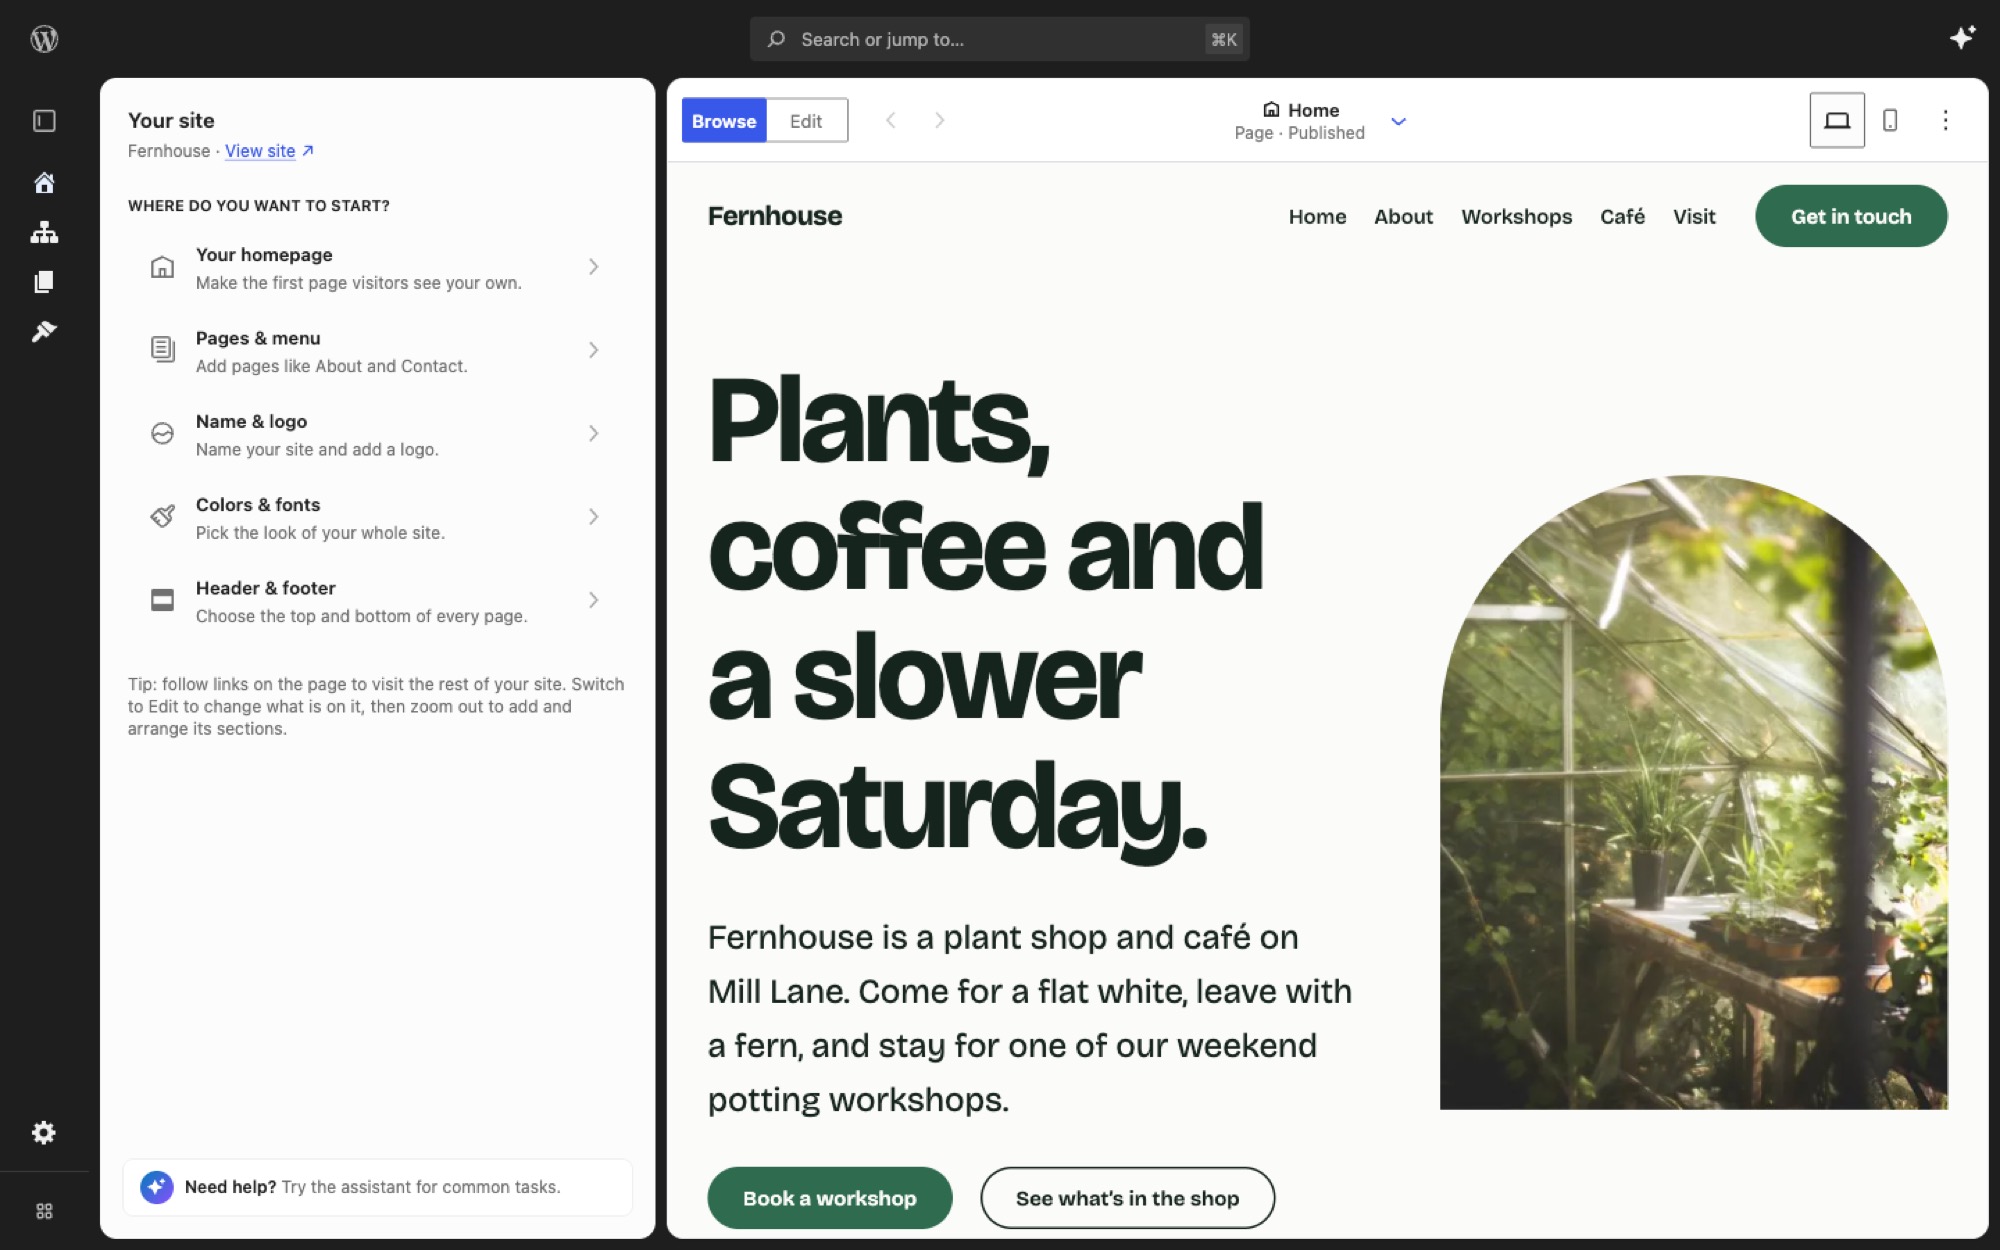Switch to Edit mode

coord(806,120)
